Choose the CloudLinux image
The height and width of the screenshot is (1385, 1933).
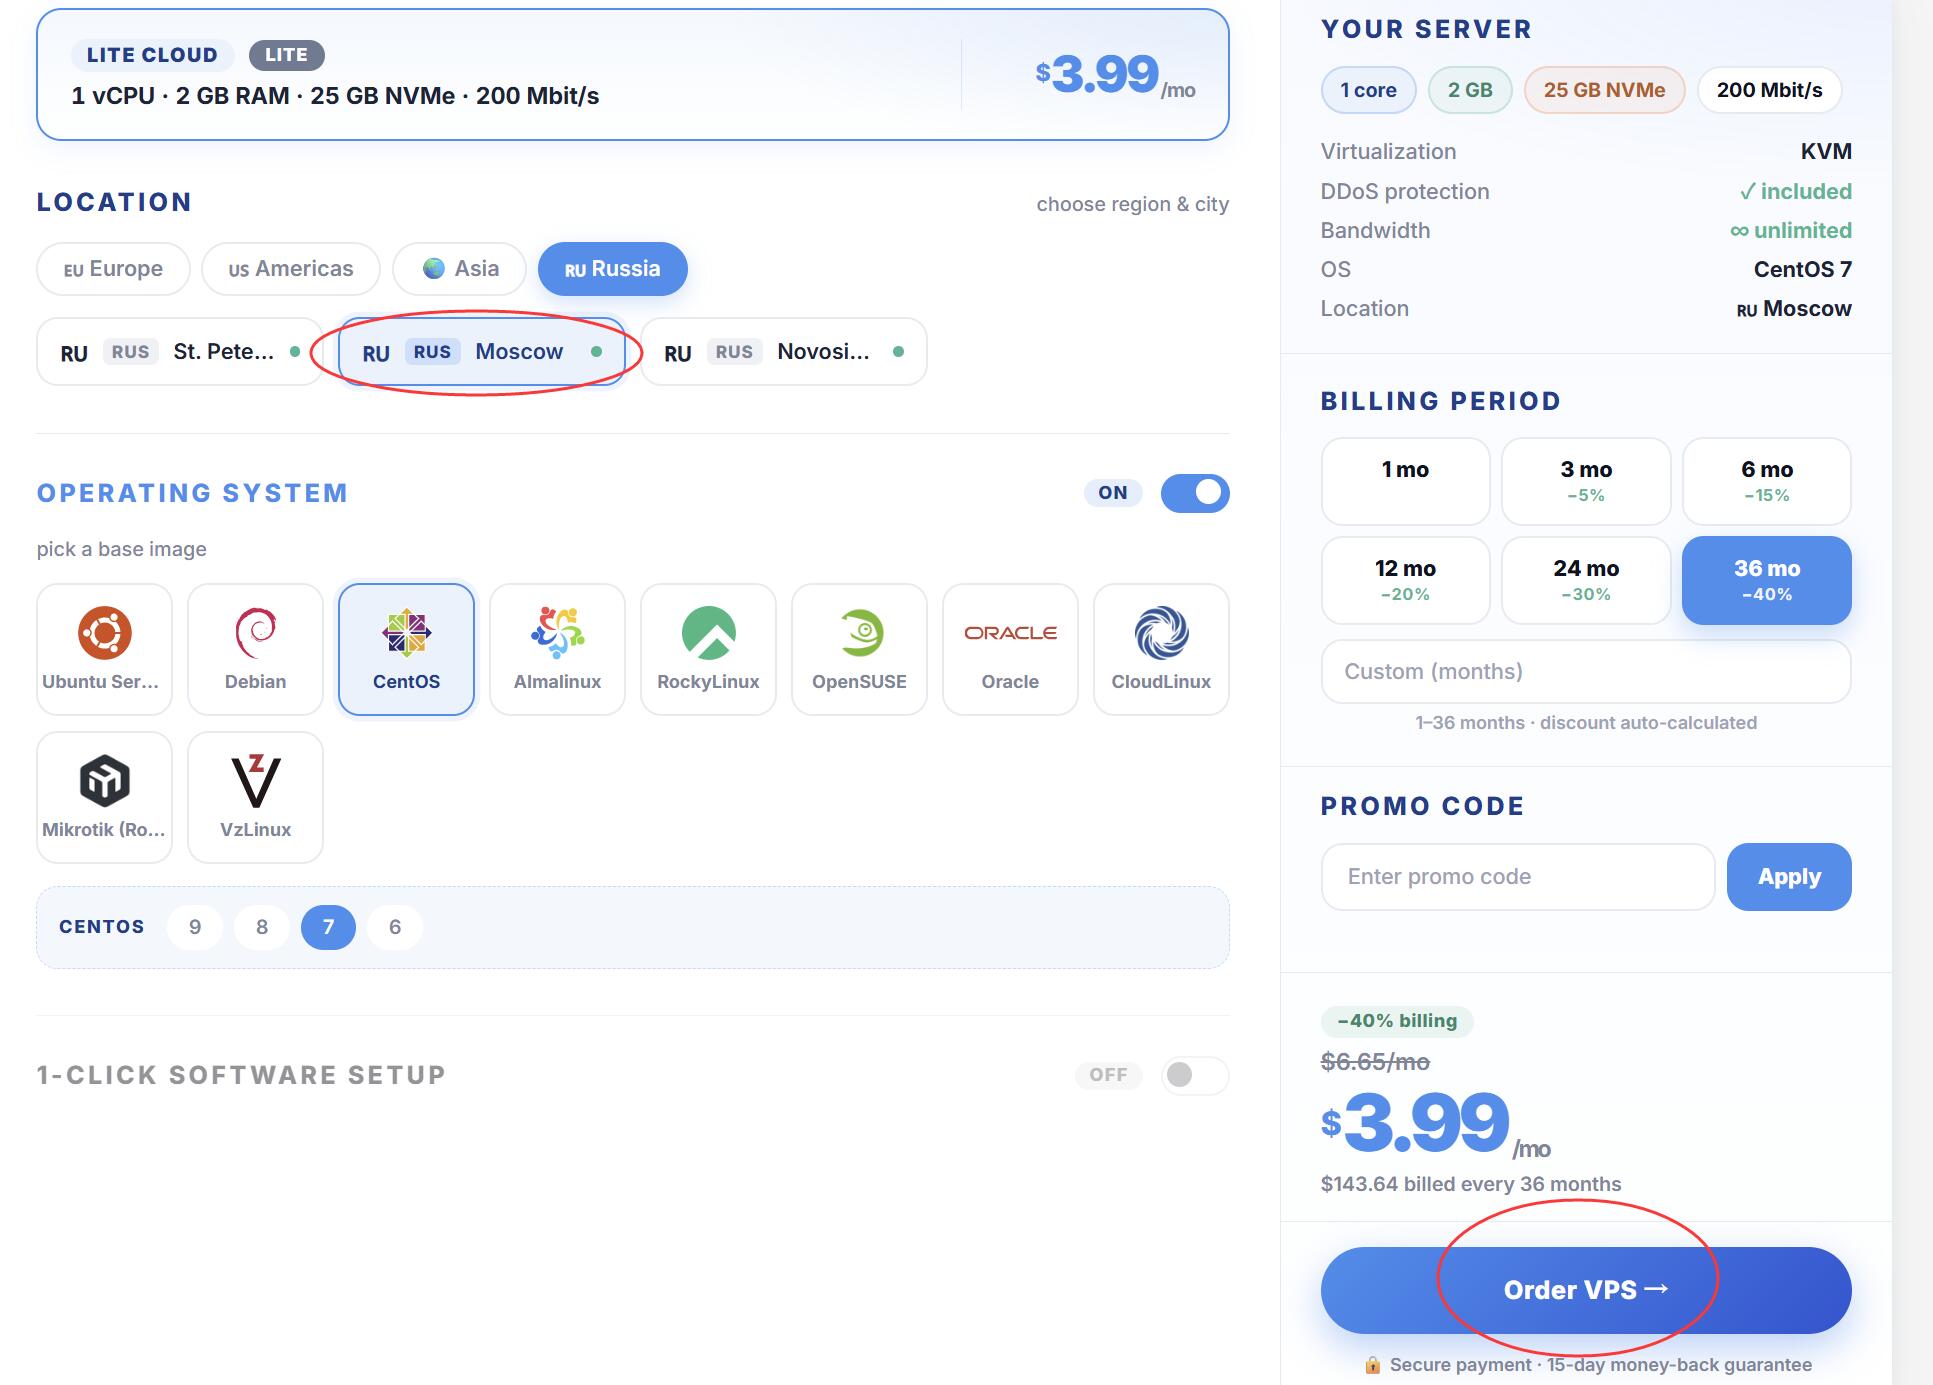(x=1161, y=649)
